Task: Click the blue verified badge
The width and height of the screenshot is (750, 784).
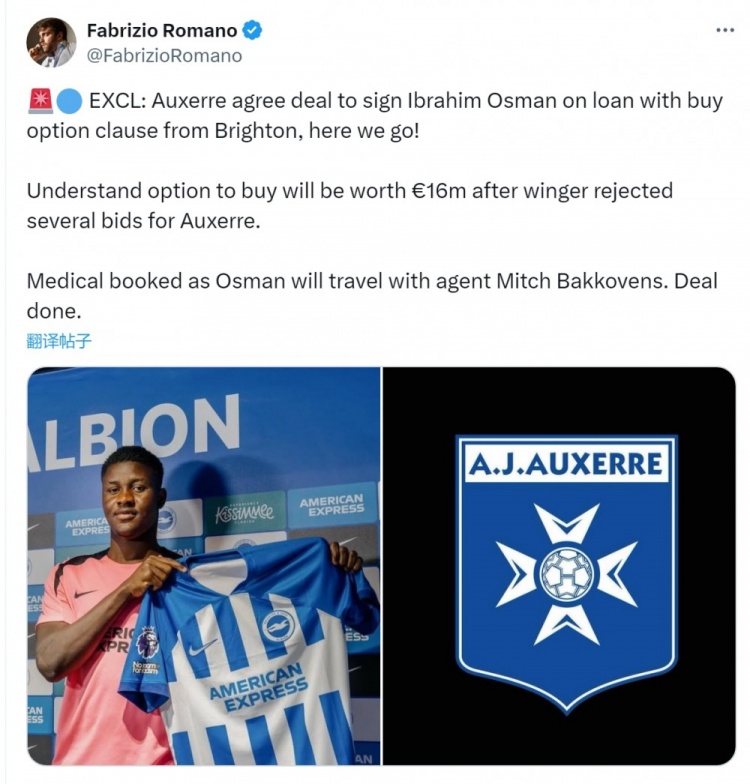Action: [252, 30]
